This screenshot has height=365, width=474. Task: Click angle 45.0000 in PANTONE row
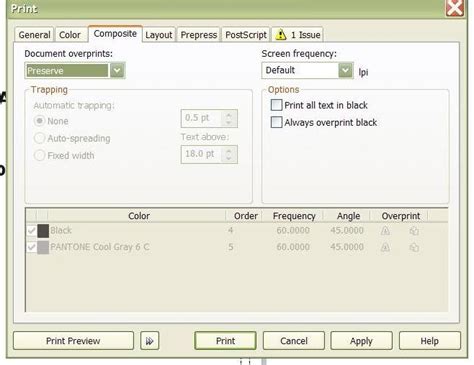click(x=347, y=247)
